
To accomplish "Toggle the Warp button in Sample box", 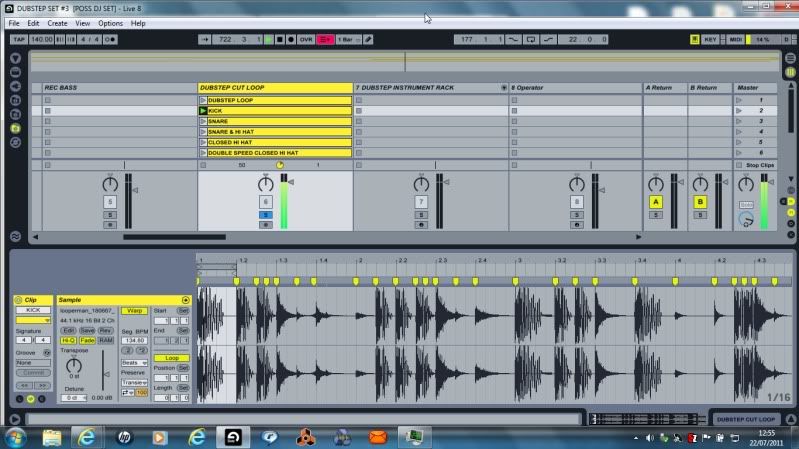I will (134, 310).
